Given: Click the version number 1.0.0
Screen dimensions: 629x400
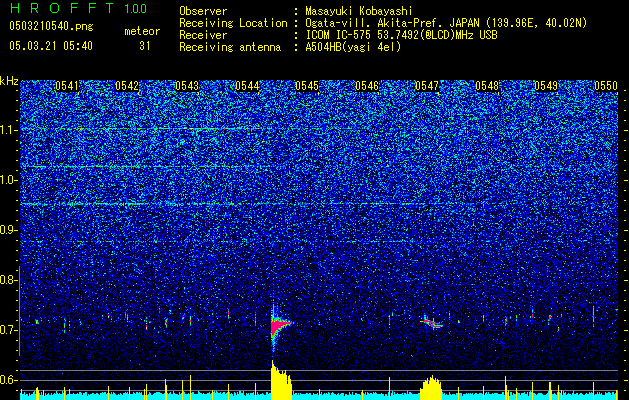Looking at the screenshot, I should 136,8.
